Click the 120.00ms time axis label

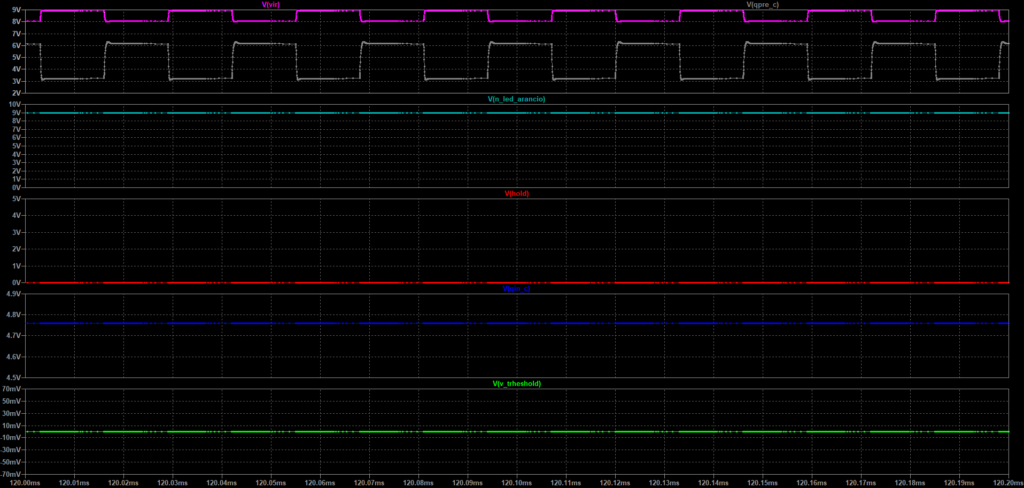(x=25, y=483)
